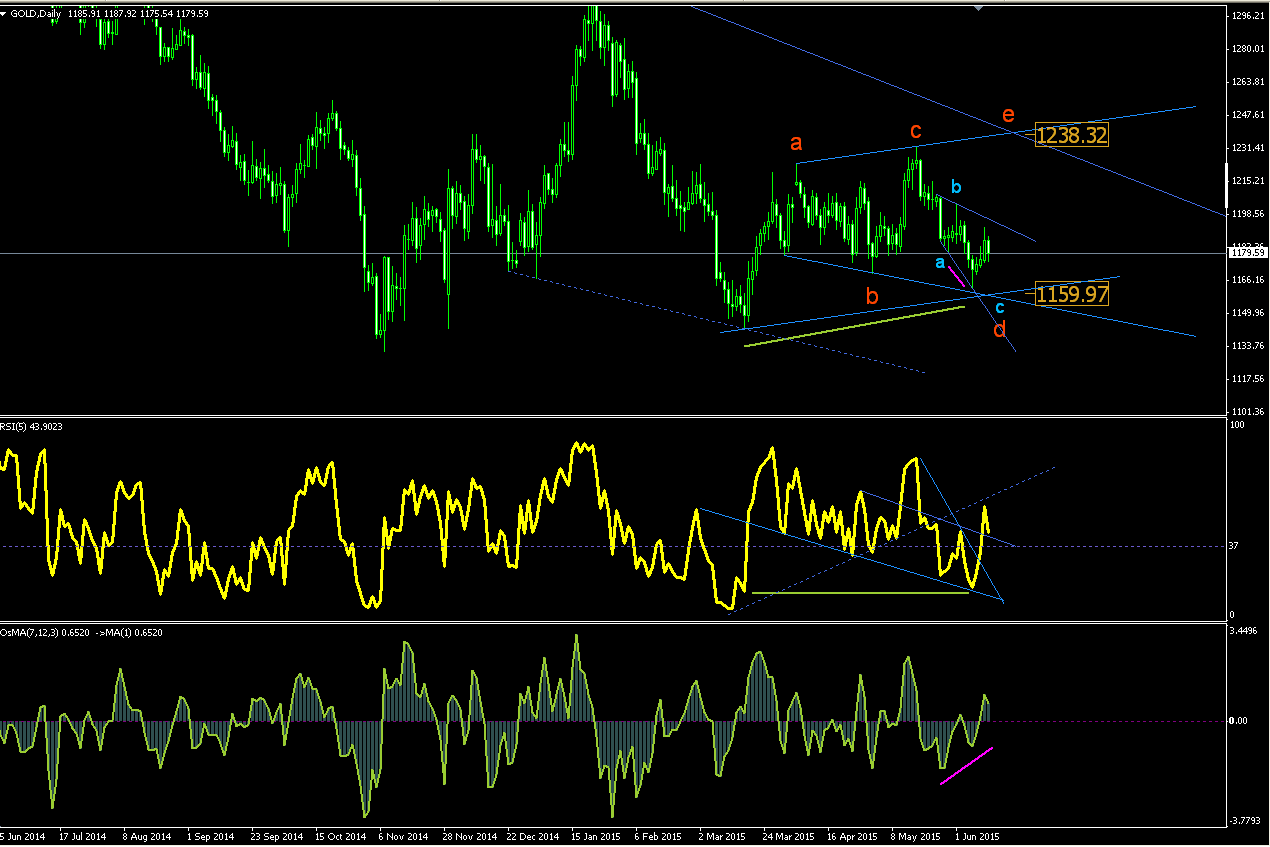Click the 8 May 2015 date label
This screenshot has width=1270, height=847.
click(917, 836)
